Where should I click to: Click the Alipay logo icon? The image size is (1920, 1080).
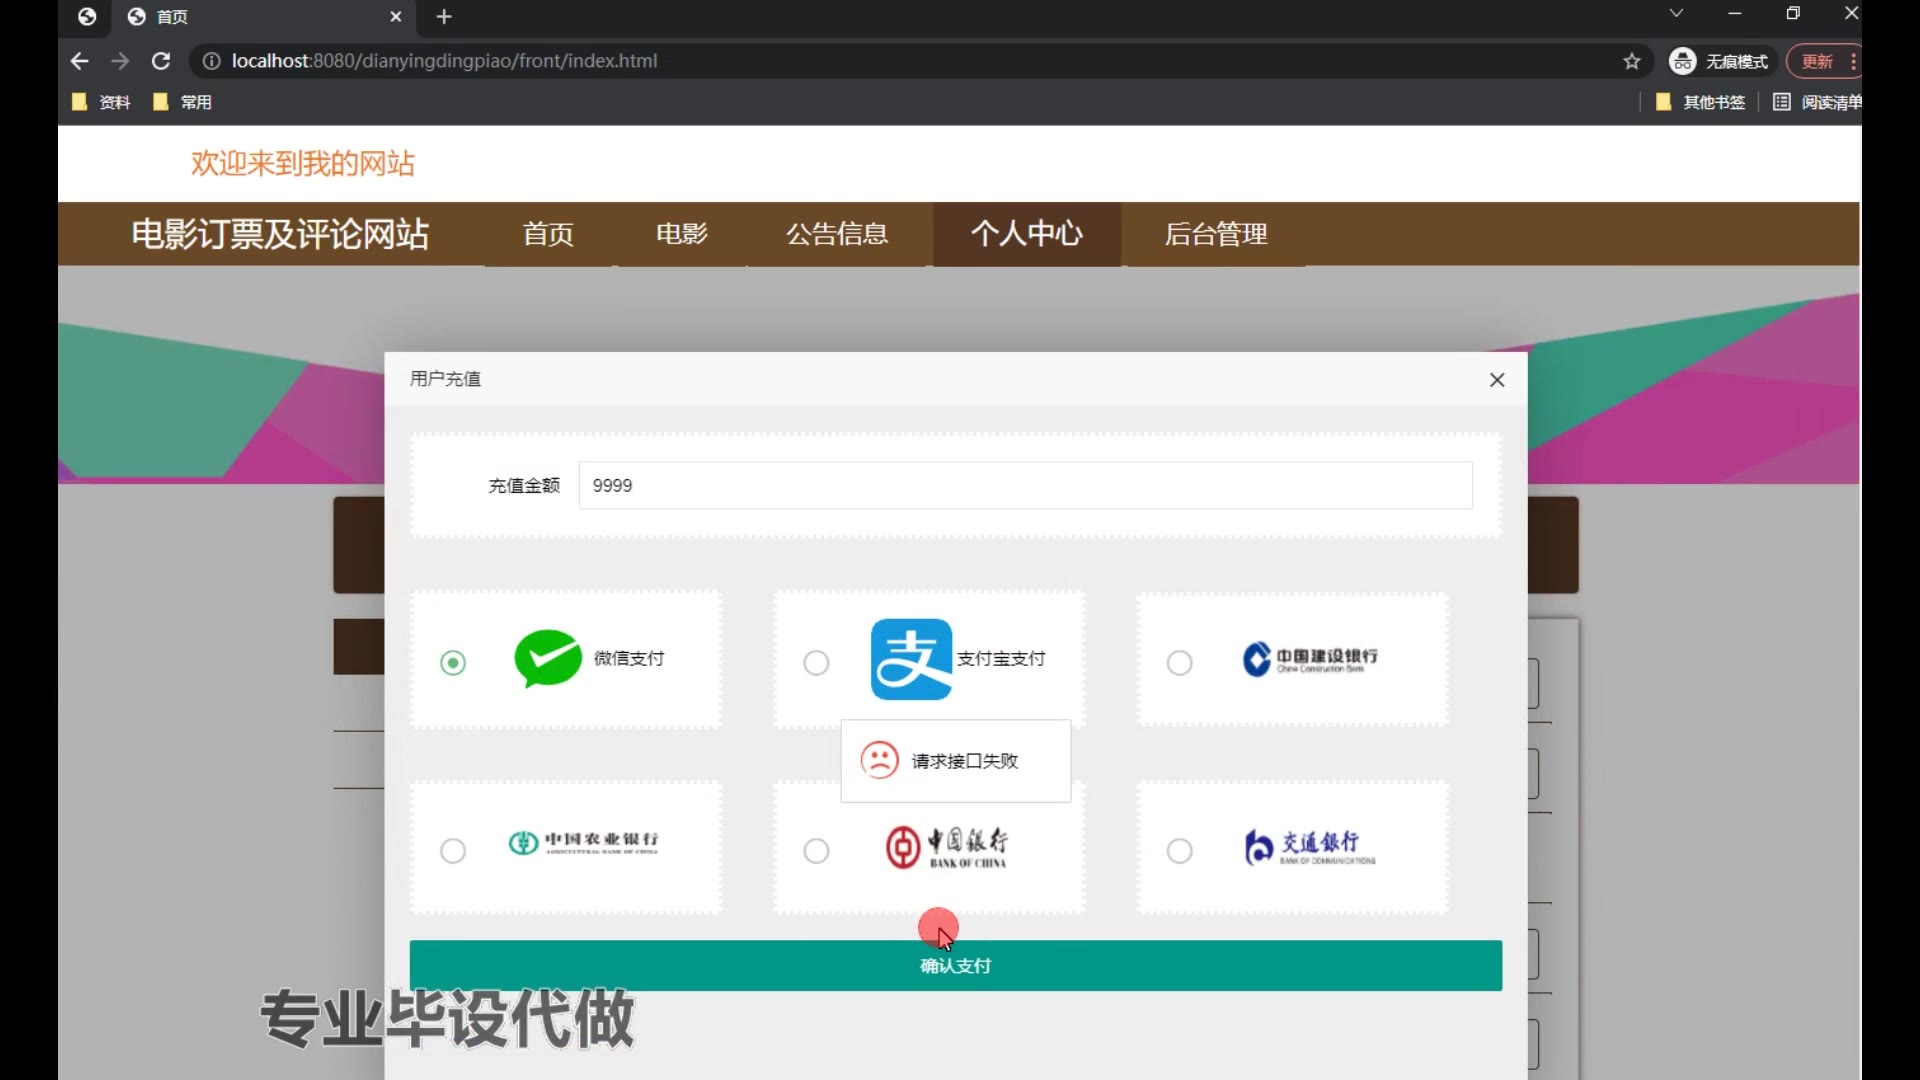point(910,659)
